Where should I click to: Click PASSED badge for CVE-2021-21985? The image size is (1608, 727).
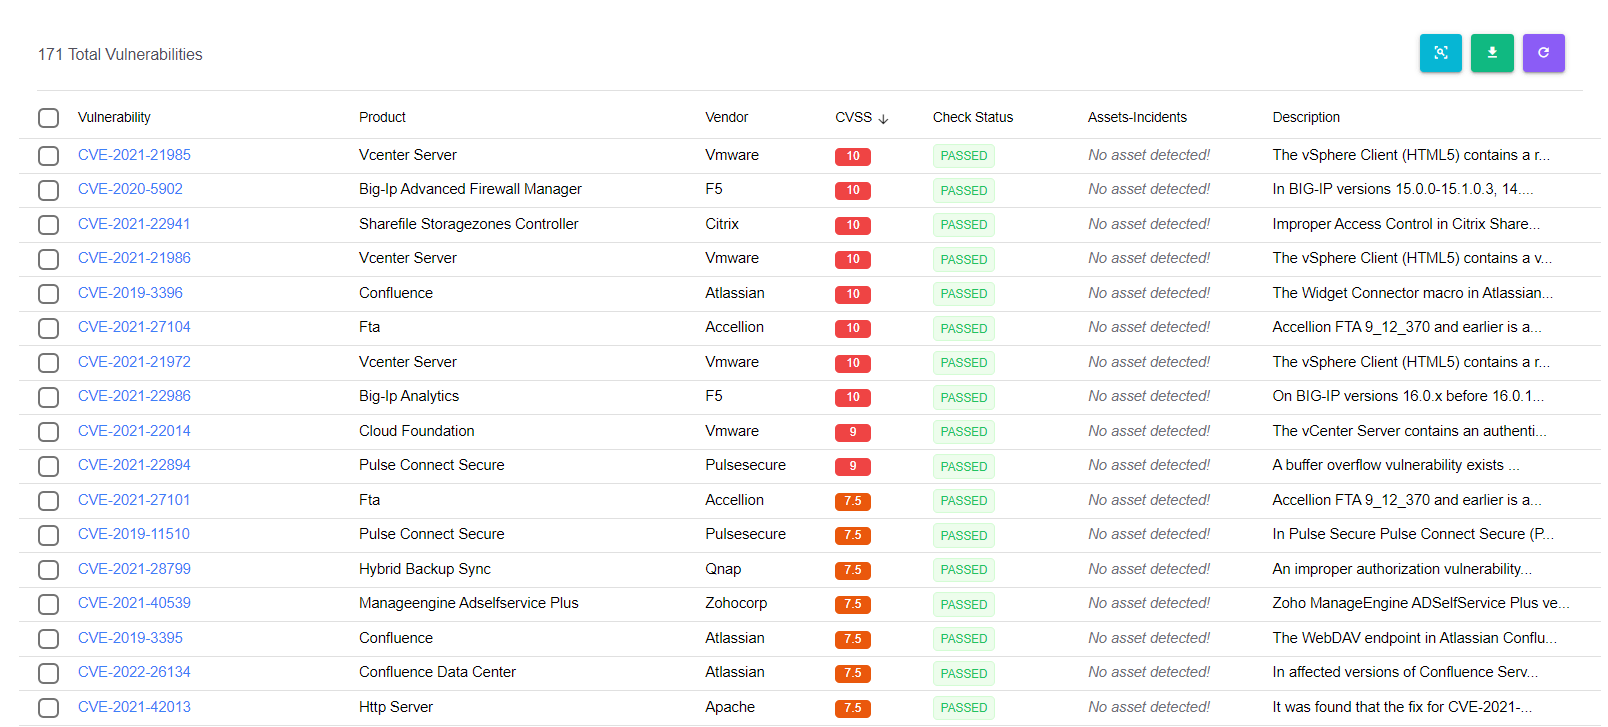click(964, 156)
